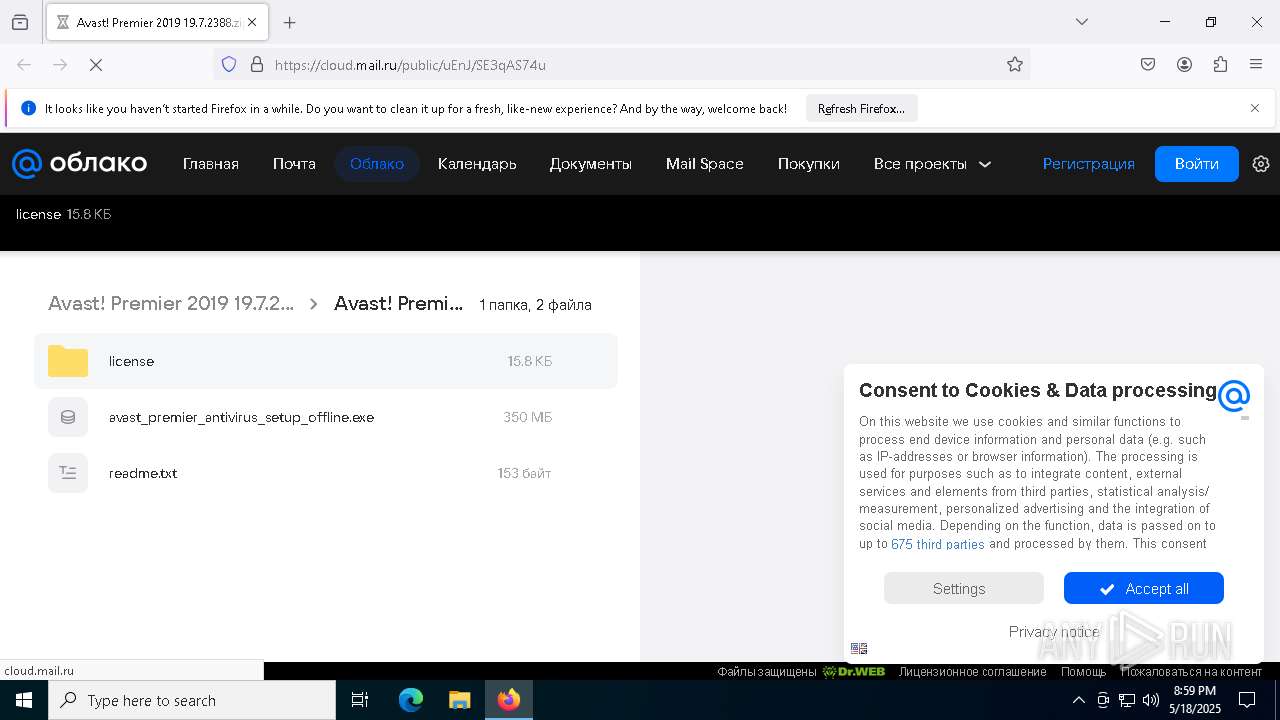This screenshot has width=1280, height=720.
Task: Click the Облако logo
Action: (80, 164)
